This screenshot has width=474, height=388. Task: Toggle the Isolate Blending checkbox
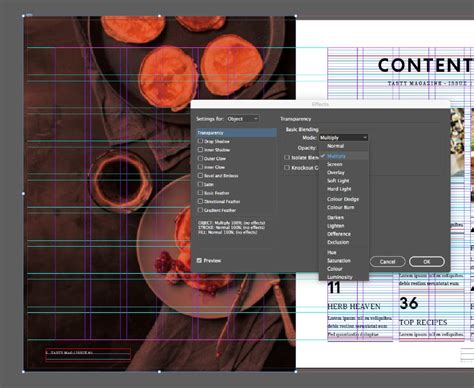[287, 157]
